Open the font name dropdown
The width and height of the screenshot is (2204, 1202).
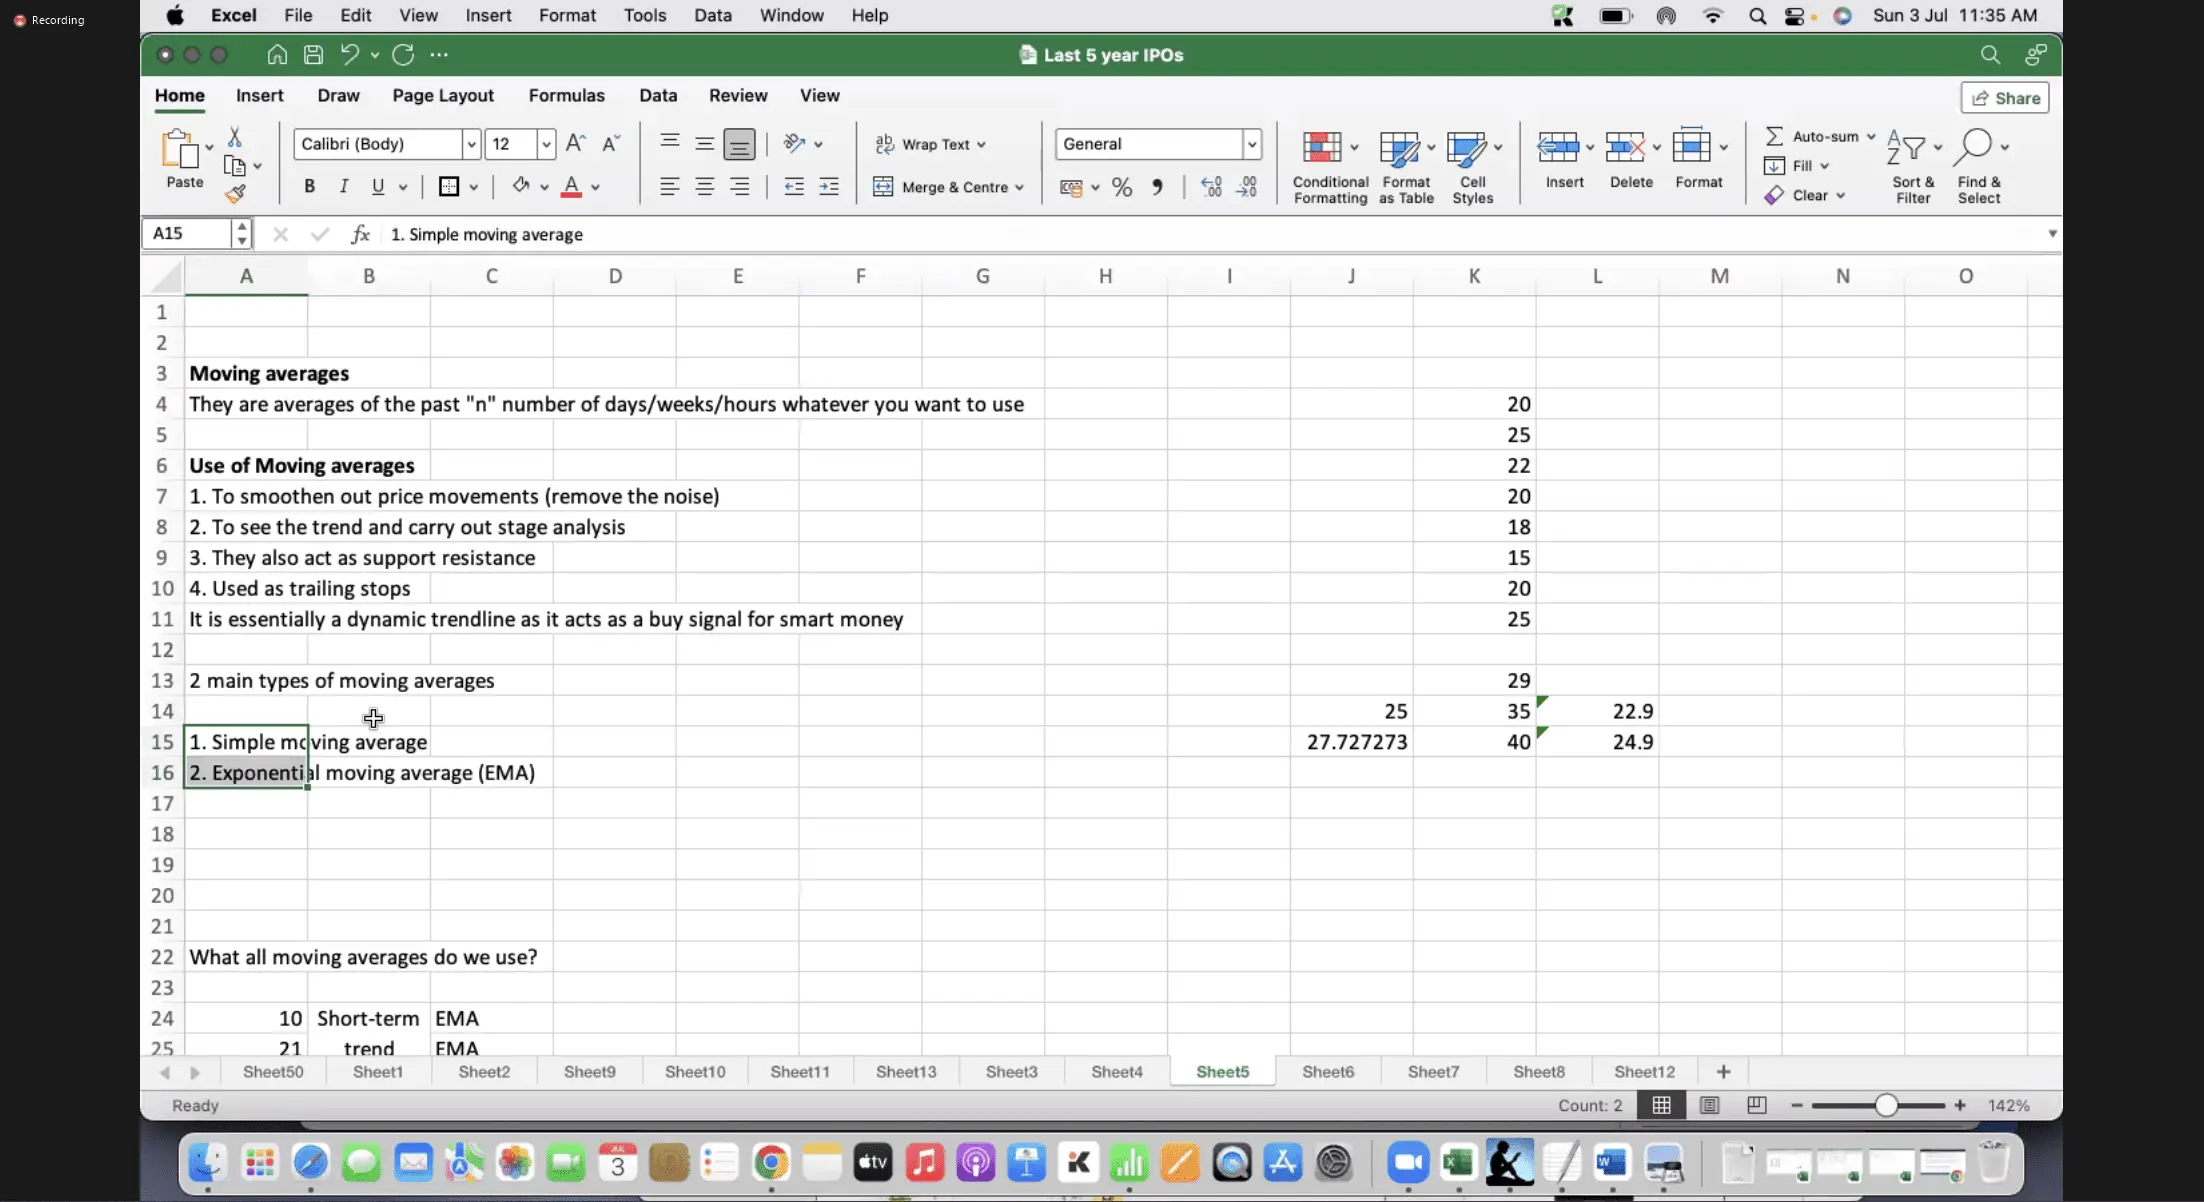tap(471, 144)
